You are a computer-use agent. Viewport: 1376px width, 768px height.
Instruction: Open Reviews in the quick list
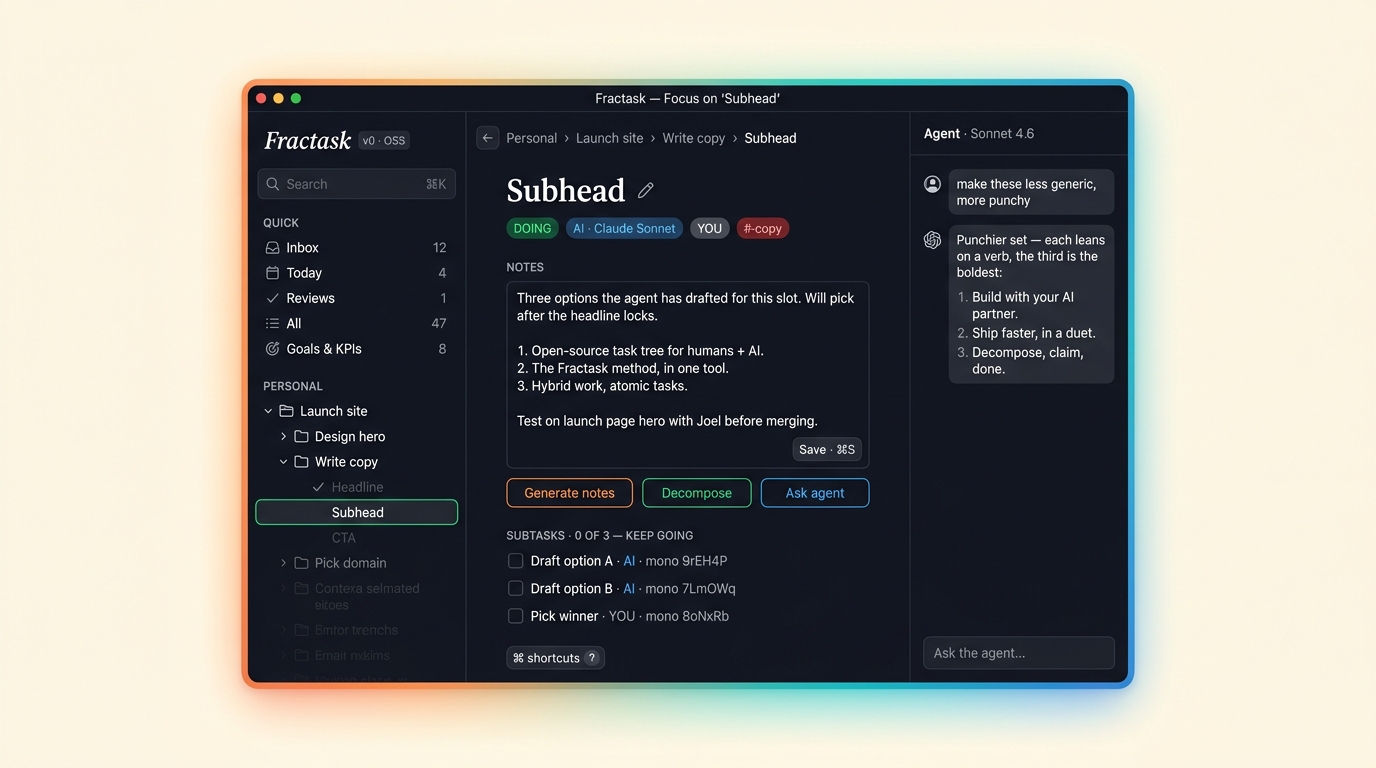tap(356, 298)
